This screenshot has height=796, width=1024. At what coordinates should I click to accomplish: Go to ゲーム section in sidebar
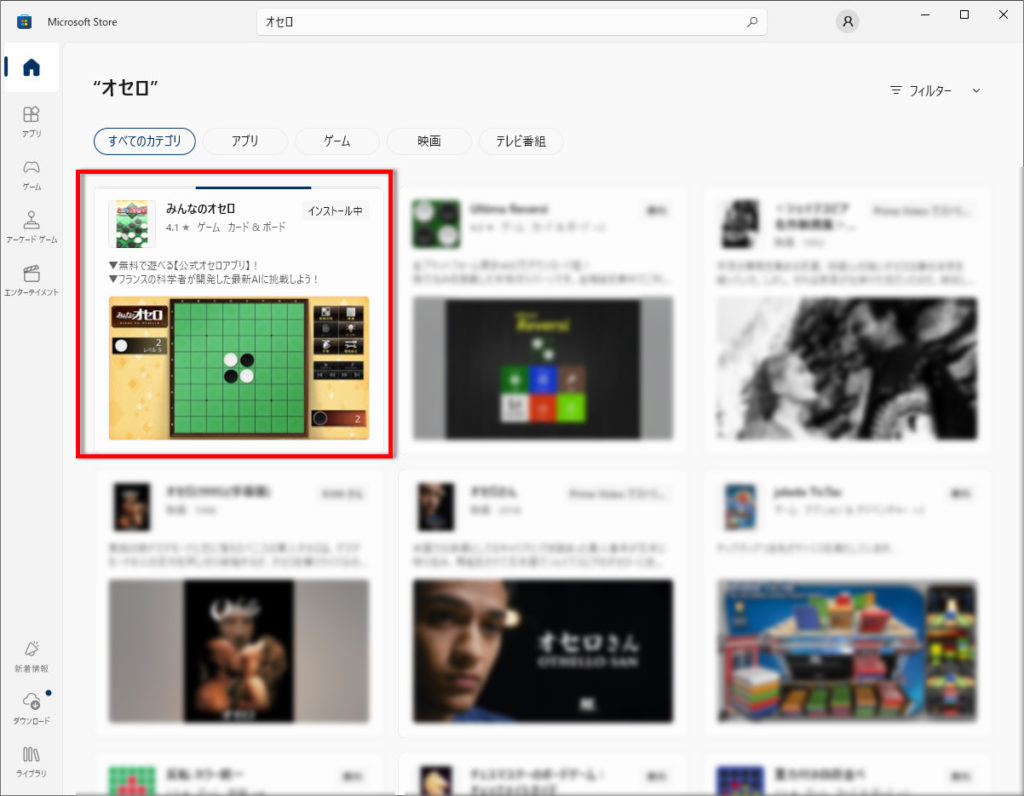point(31,173)
